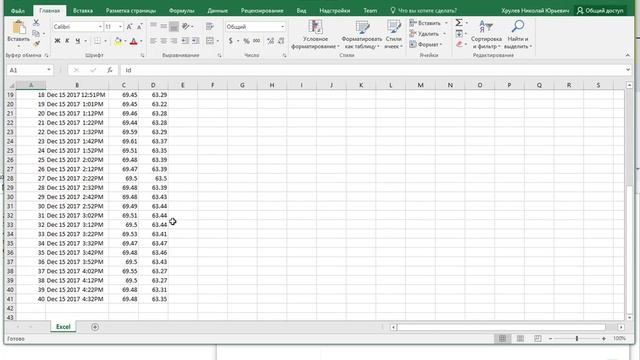Click the Fill Color bucket icon
Image resolution: width=640 pixels, height=360 pixels.
[118, 41]
